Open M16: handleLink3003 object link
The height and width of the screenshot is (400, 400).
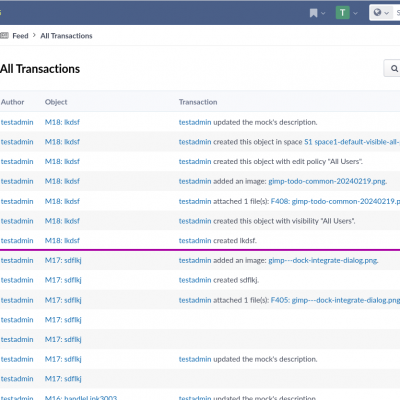(x=81, y=397)
